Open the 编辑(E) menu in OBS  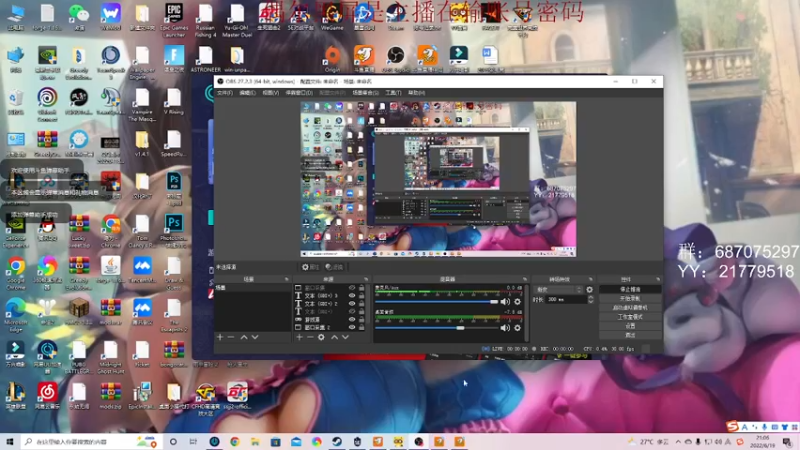247,93
